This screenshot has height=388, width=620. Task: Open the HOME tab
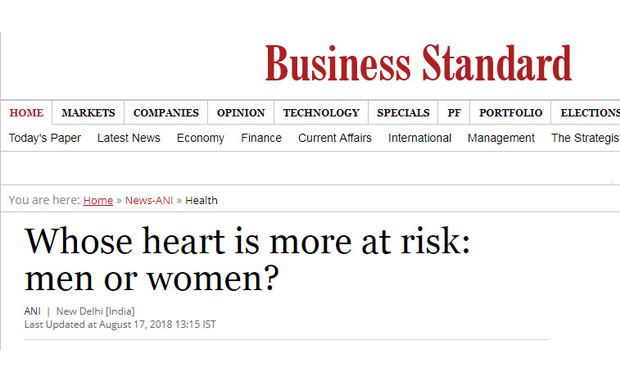coord(26,113)
